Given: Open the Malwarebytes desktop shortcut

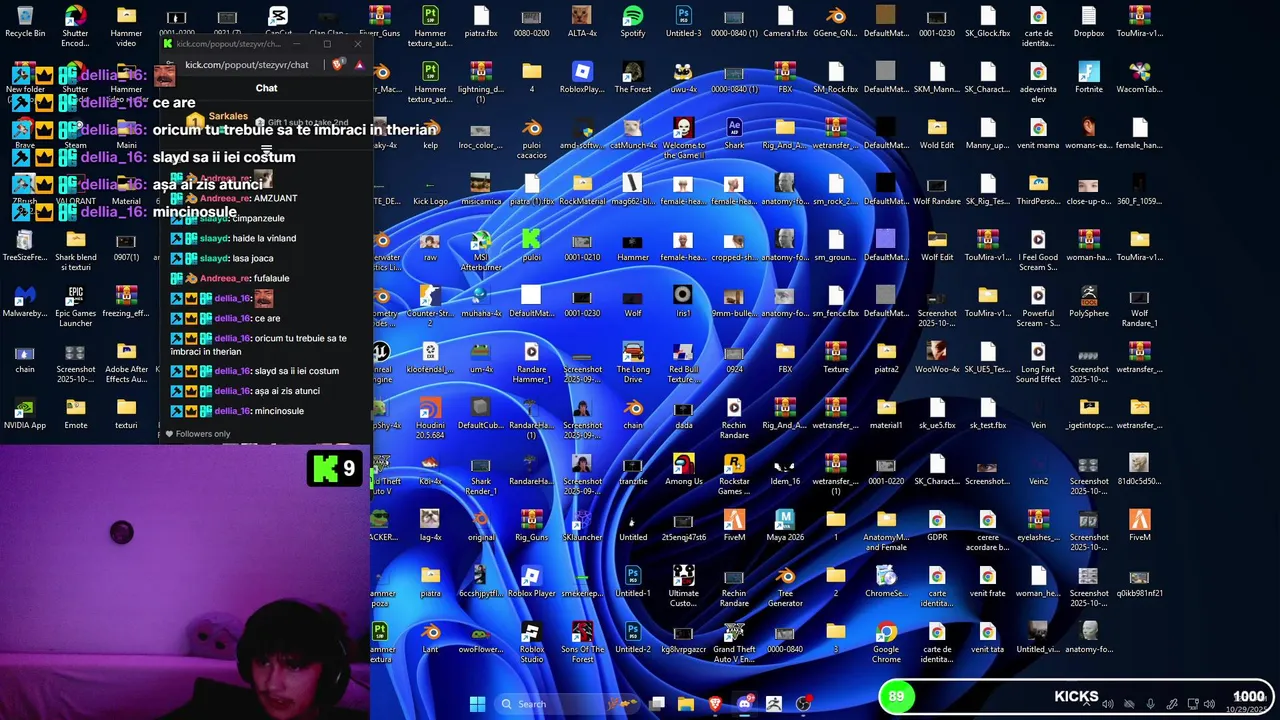Looking at the screenshot, I should (x=25, y=302).
